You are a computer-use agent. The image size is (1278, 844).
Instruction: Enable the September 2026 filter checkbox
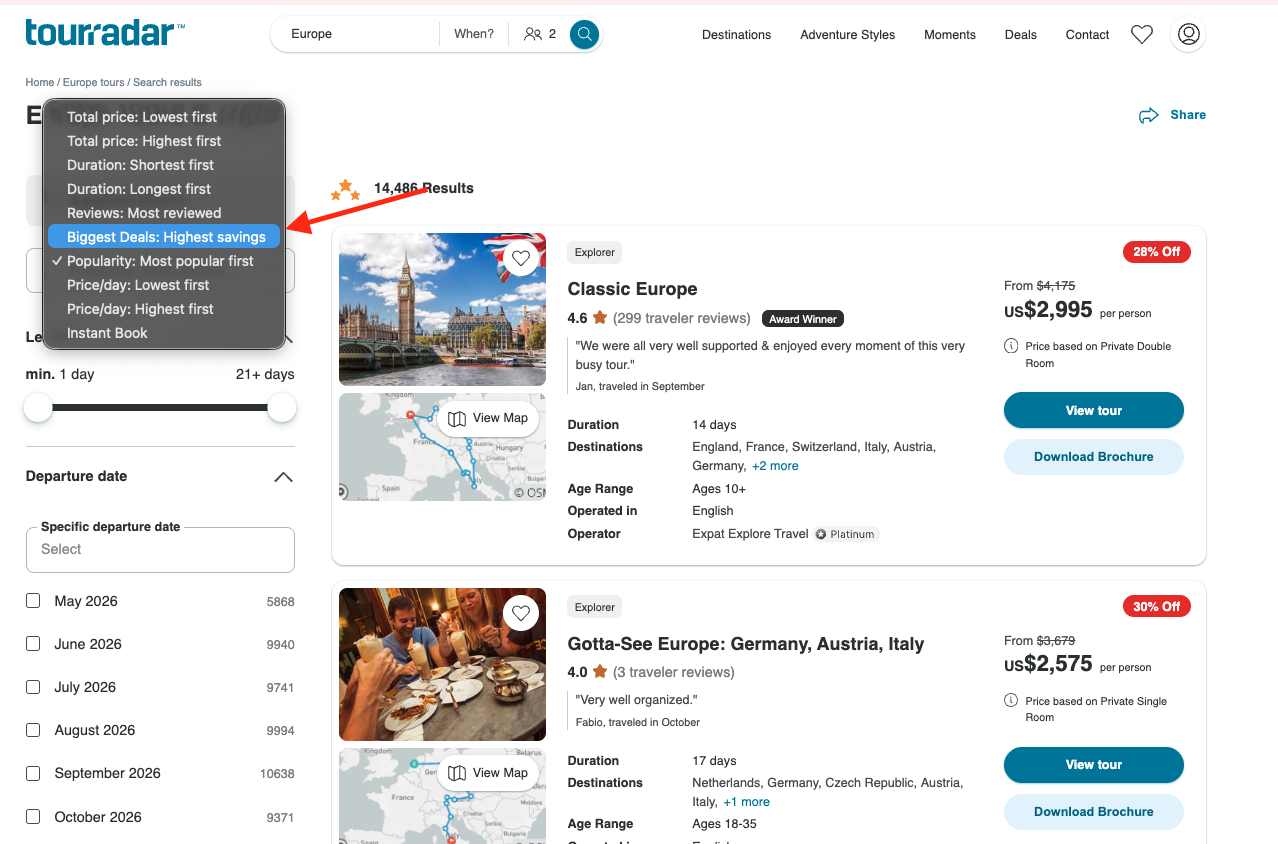(x=33, y=773)
